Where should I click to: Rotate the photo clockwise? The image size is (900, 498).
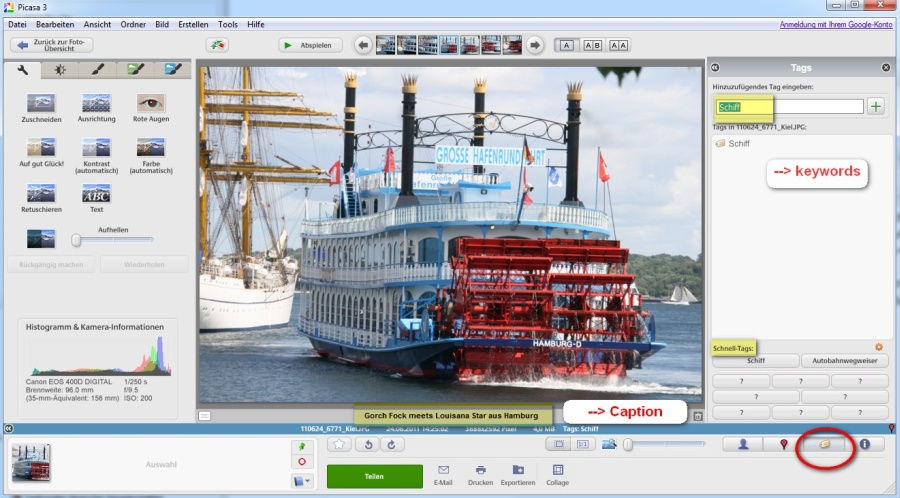tap(392, 444)
